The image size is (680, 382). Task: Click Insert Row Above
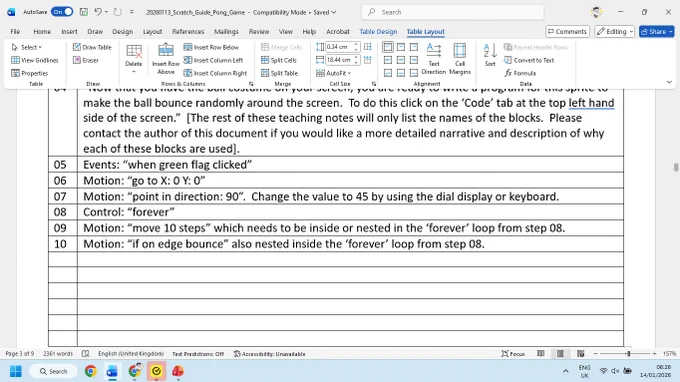tap(166, 59)
